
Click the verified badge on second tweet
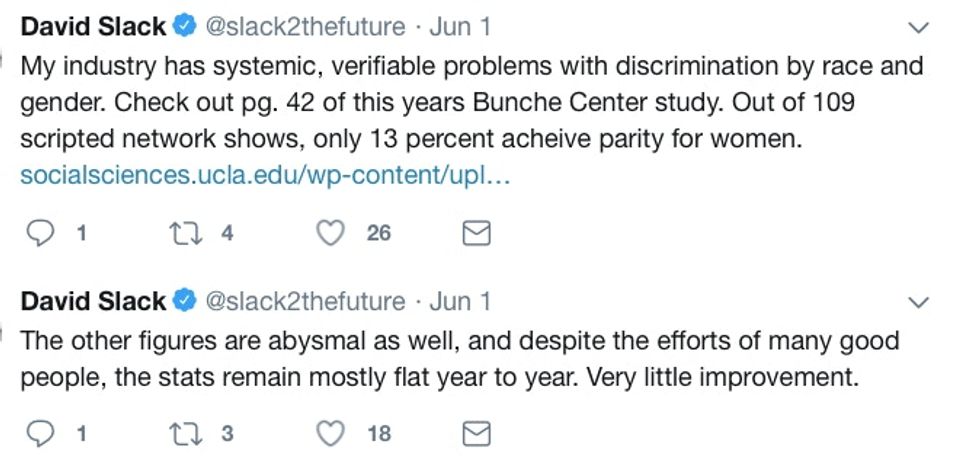point(185,301)
